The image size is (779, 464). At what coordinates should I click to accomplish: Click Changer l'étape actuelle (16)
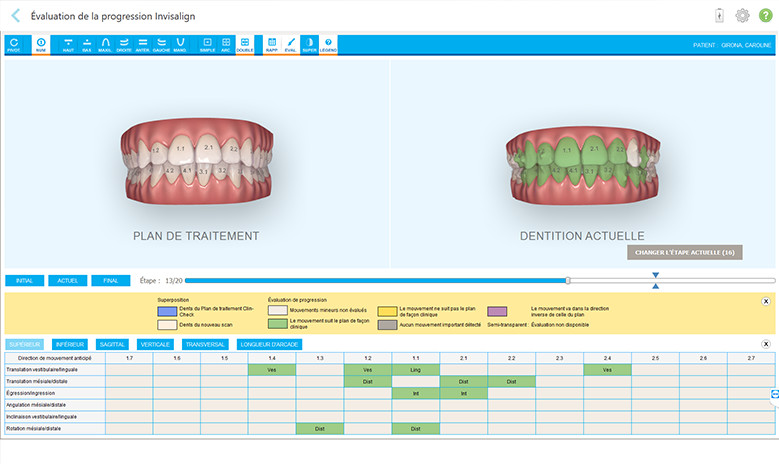click(685, 252)
